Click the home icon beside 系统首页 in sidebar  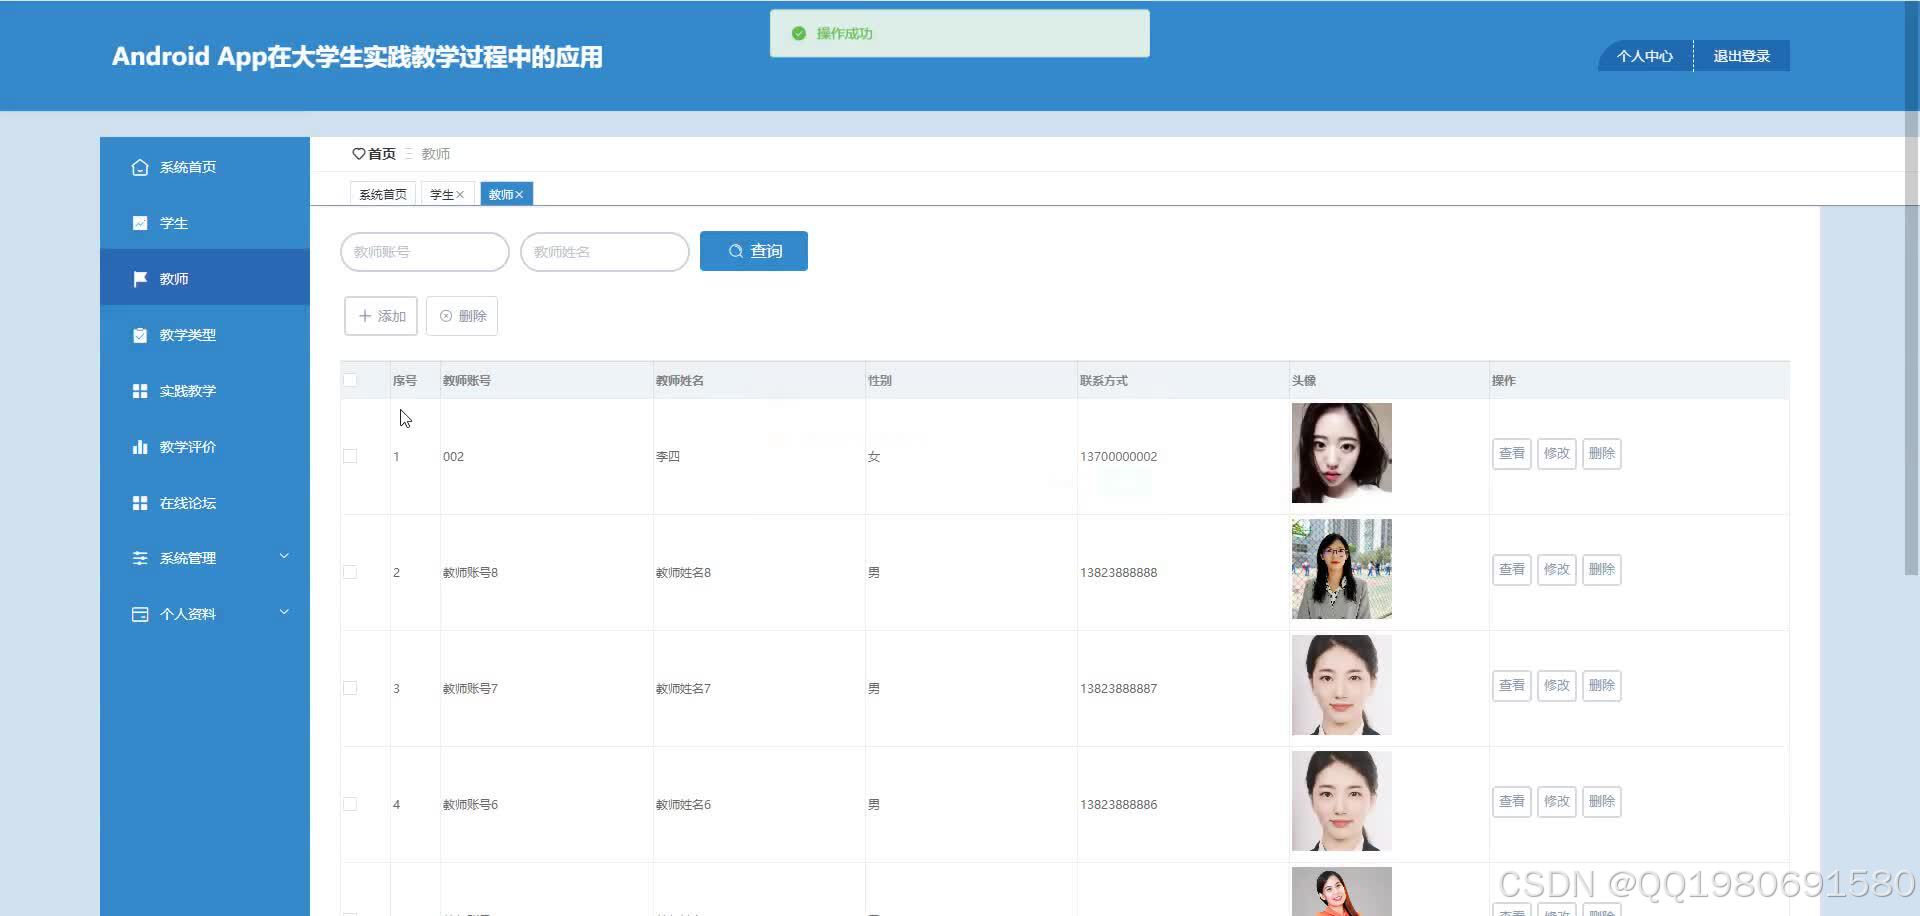pyautogui.click(x=140, y=167)
